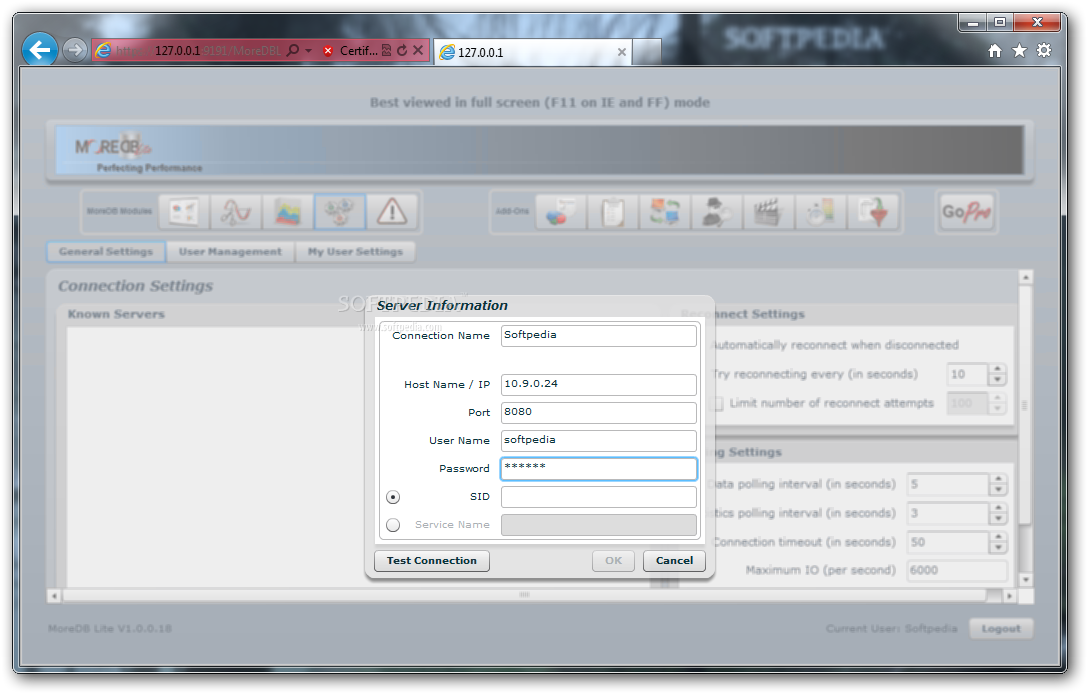Select the SID radio button
1088x694 pixels.
click(x=393, y=497)
